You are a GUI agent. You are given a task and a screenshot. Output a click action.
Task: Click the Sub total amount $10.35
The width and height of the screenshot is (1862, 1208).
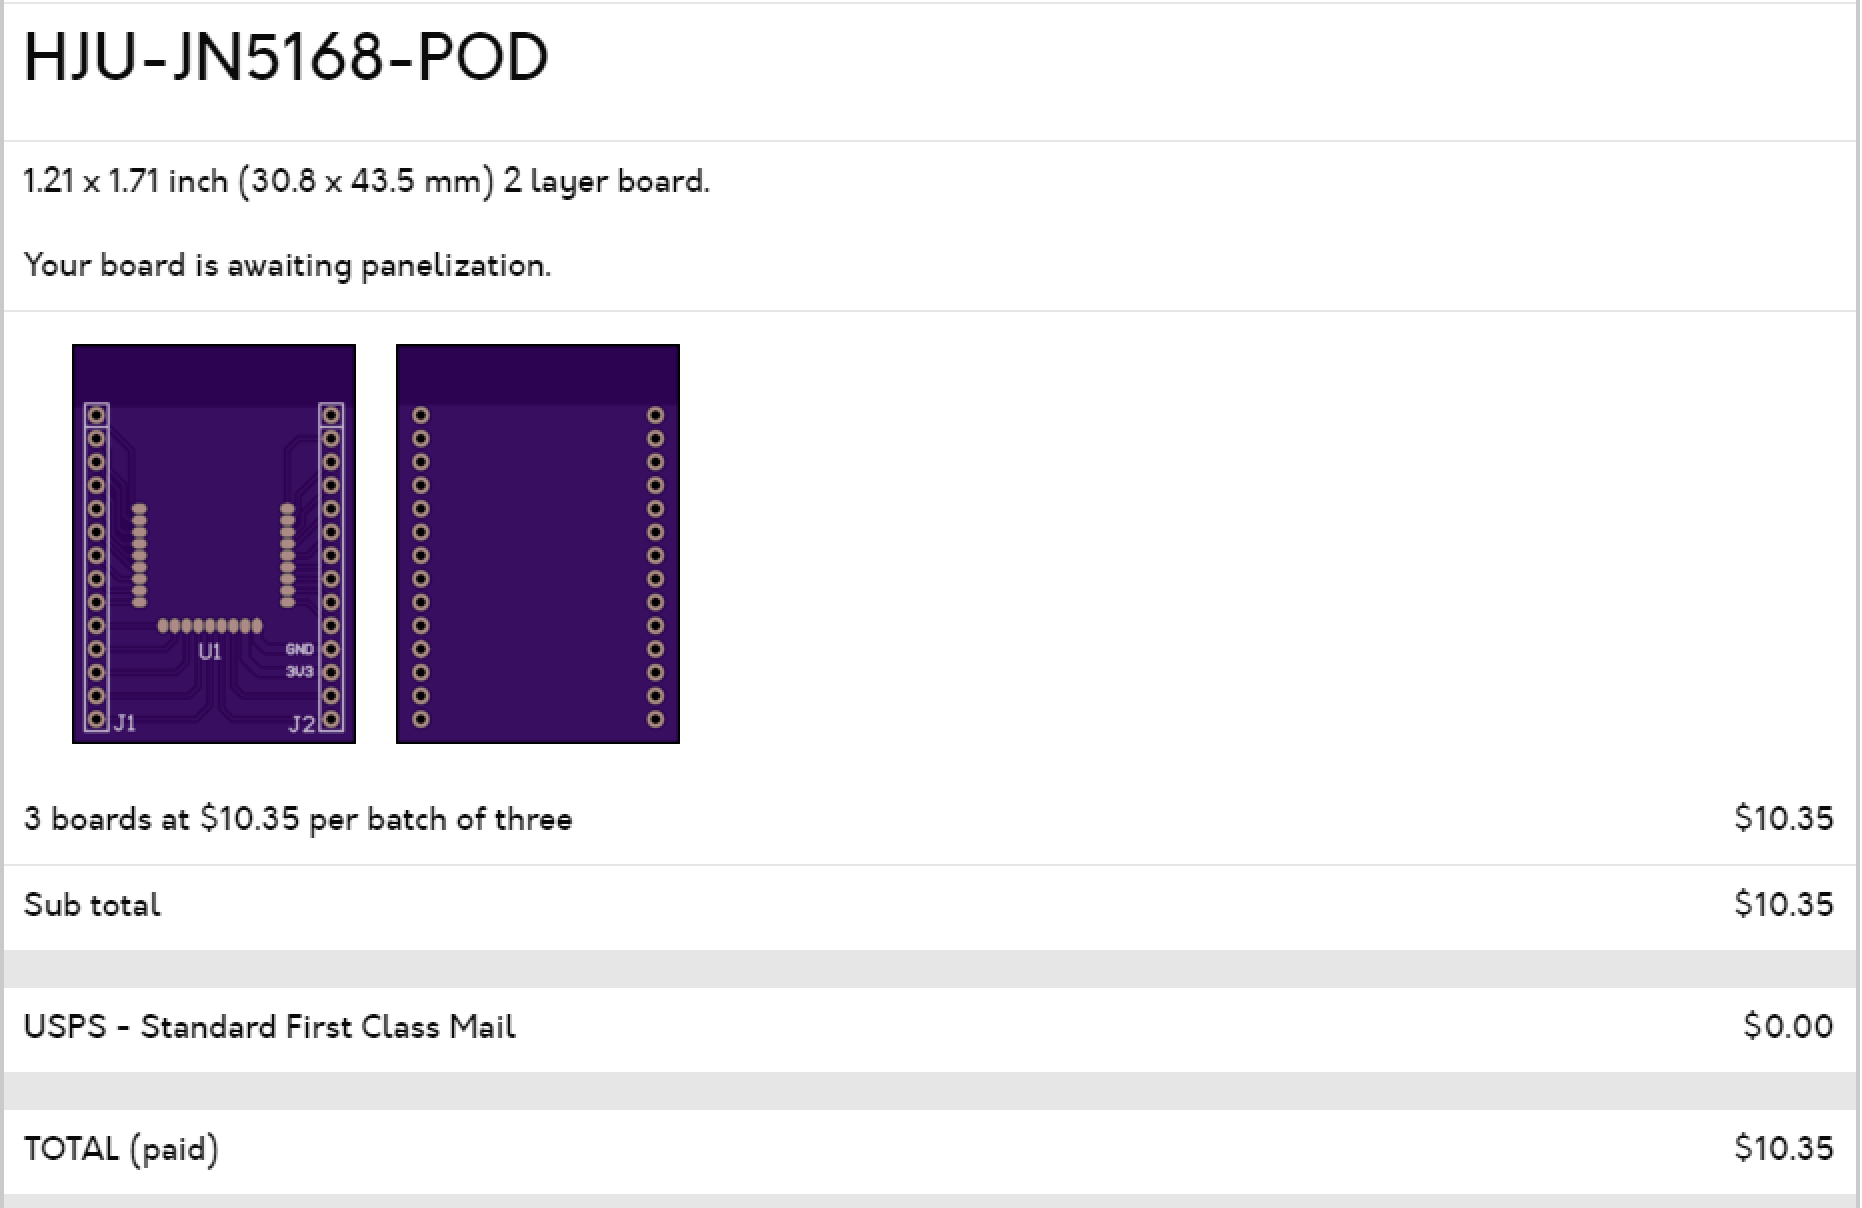pos(1783,905)
